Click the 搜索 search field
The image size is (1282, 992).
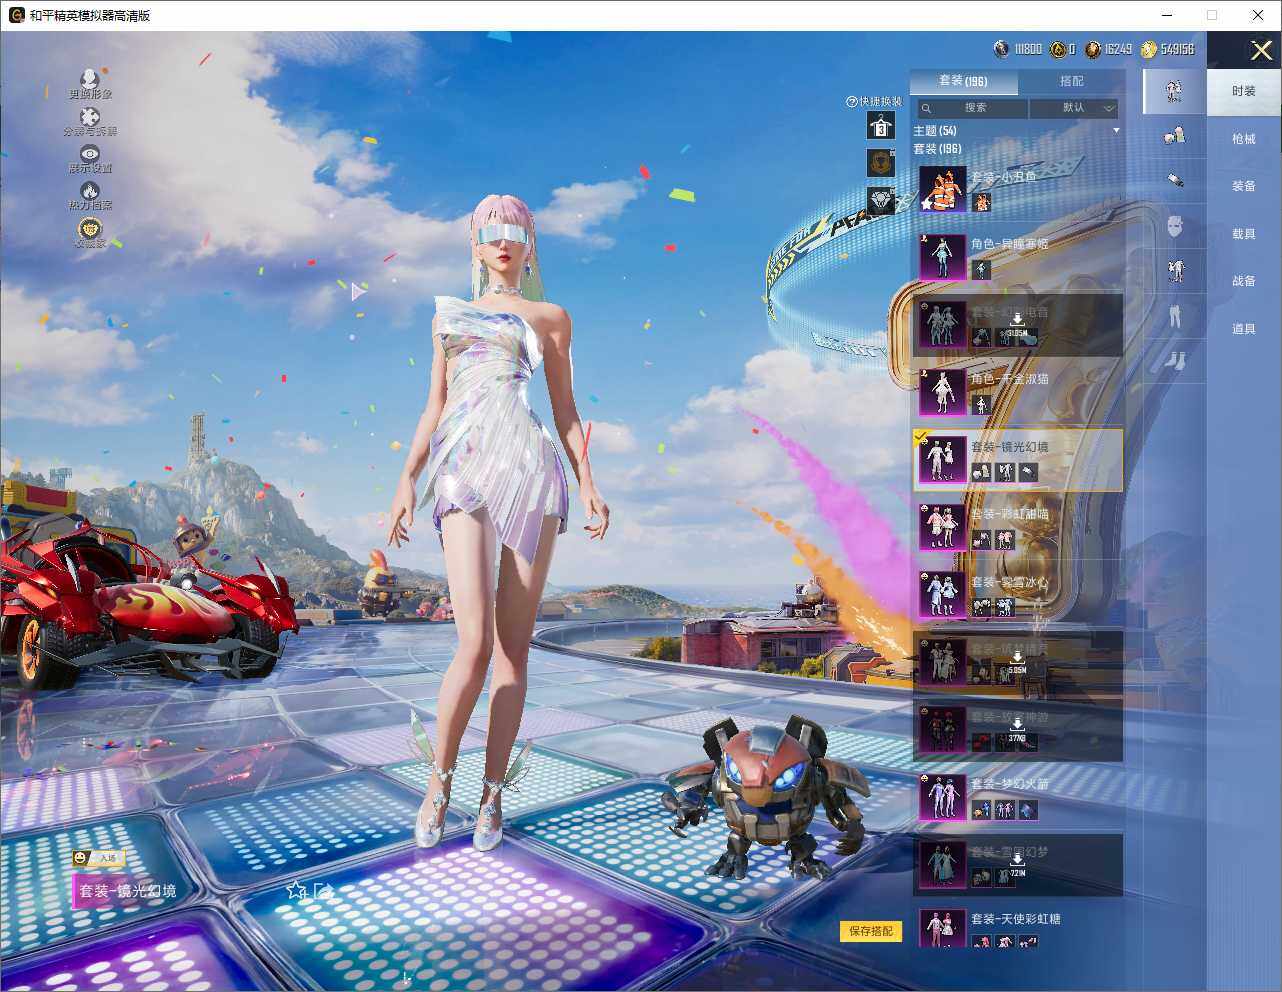point(972,108)
